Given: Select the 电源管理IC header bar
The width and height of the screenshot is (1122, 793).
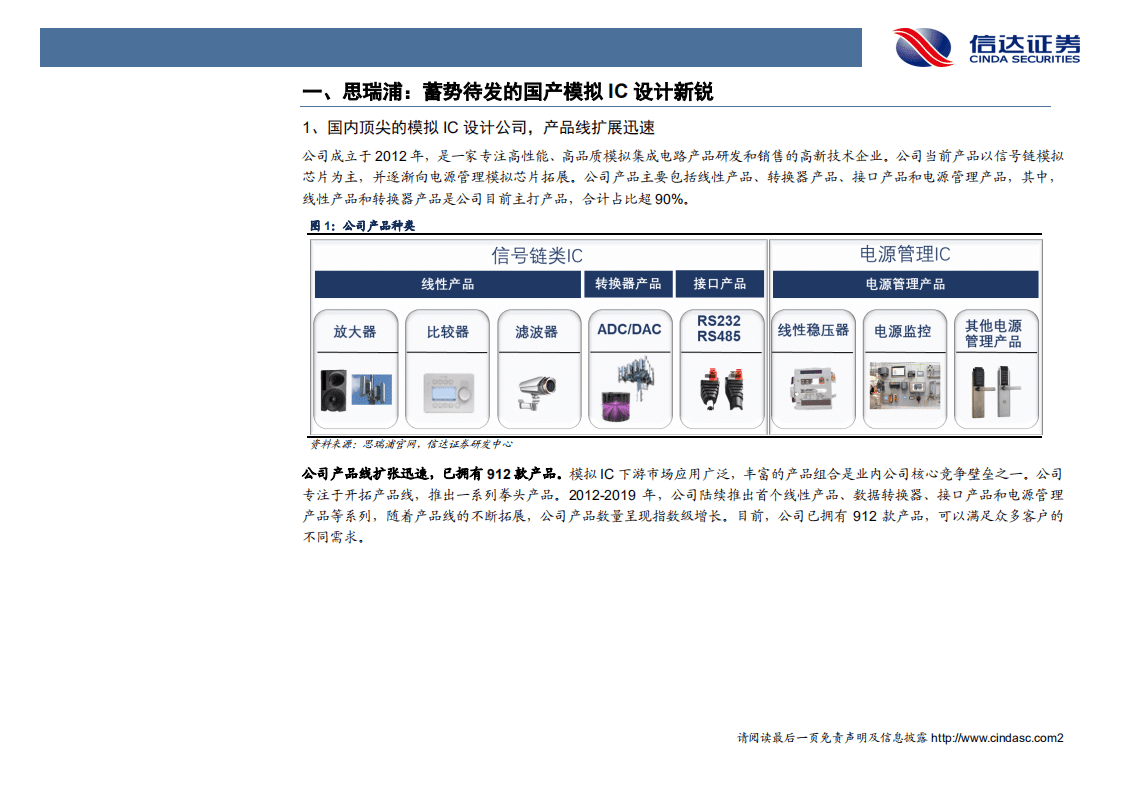Looking at the screenshot, I should [904, 255].
